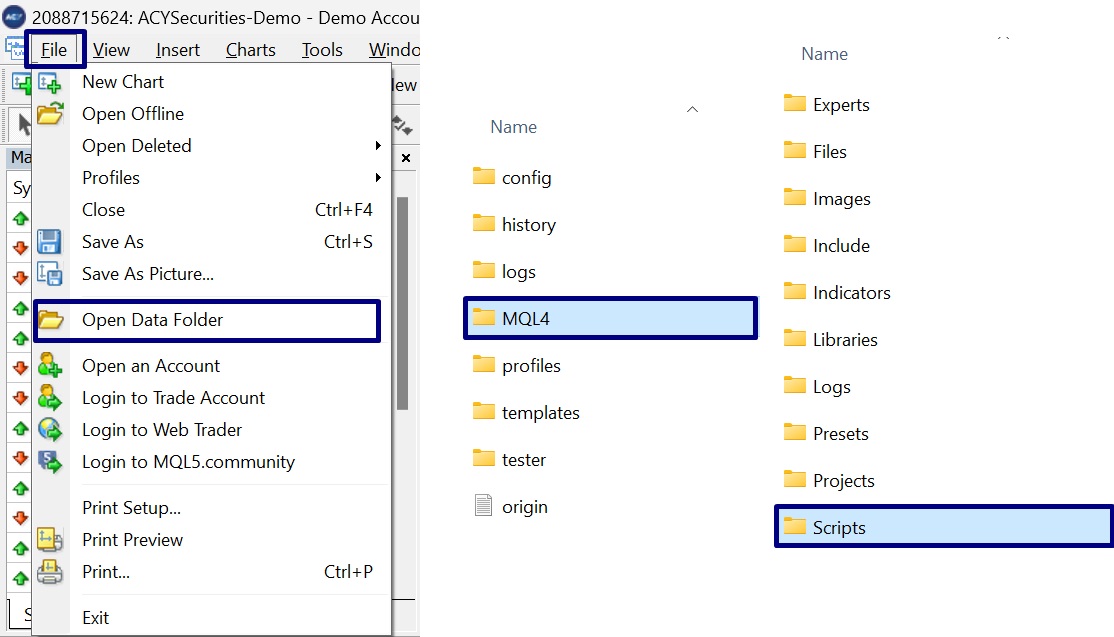Click the Print Preview icon
Image resolution: width=1114 pixels, height=637 pixels.
point(50,540)
